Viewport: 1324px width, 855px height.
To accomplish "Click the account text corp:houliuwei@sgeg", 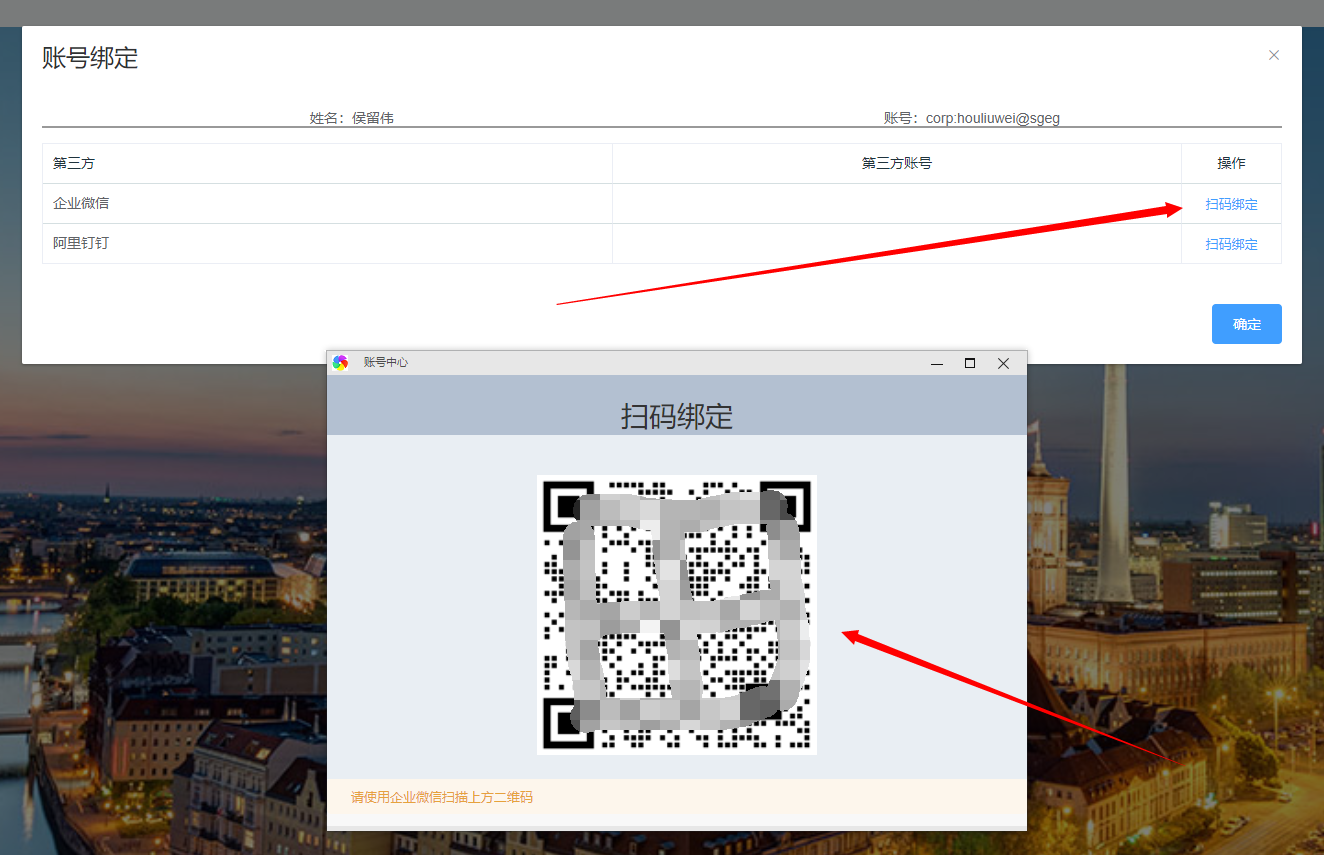I will point(992,117).
